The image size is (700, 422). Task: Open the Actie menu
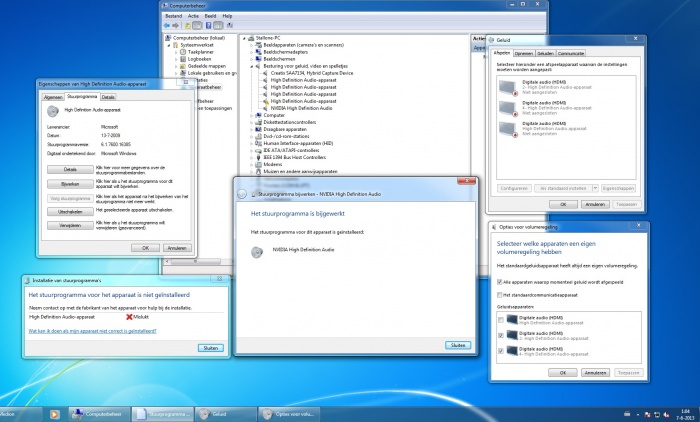193,16
